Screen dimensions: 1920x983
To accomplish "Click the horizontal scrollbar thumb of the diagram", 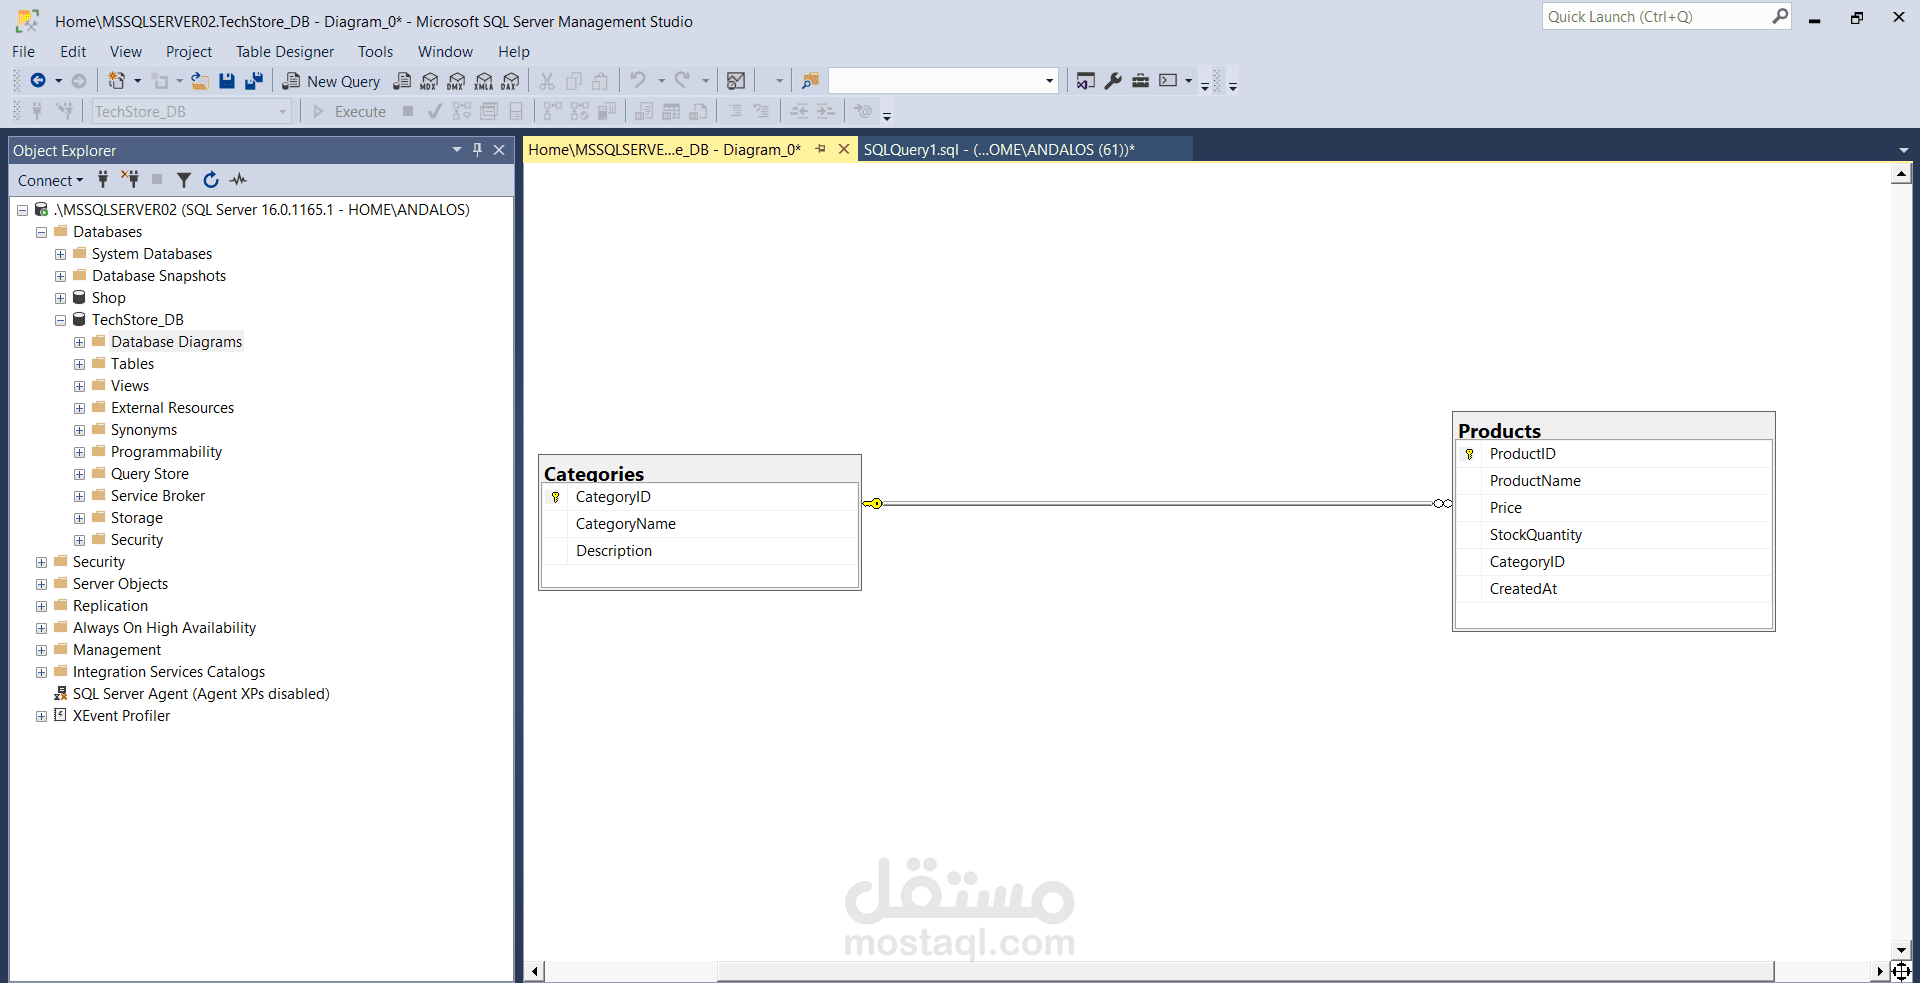I will (x=1245, y=971).
